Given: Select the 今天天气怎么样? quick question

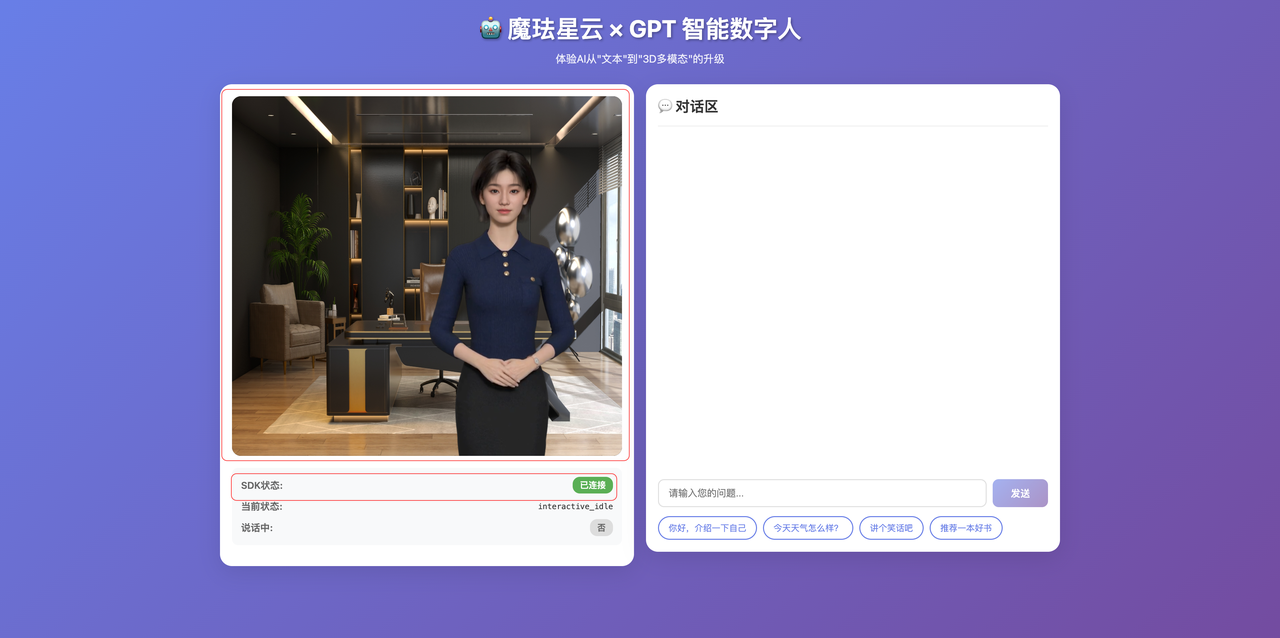Looking at the screenshot, I should [808, 527].
